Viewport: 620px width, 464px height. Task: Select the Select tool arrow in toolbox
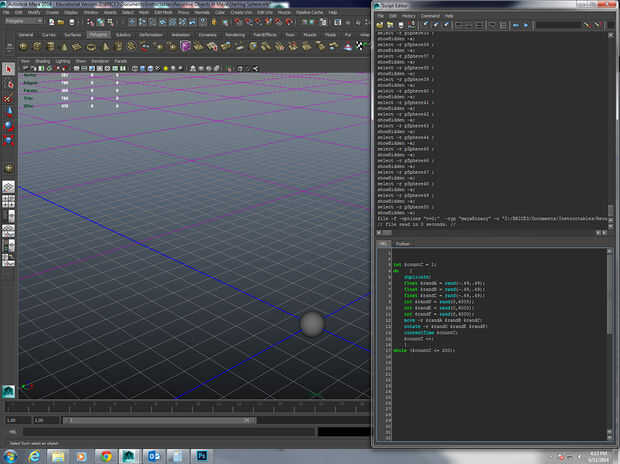click(x=8, y=69)
